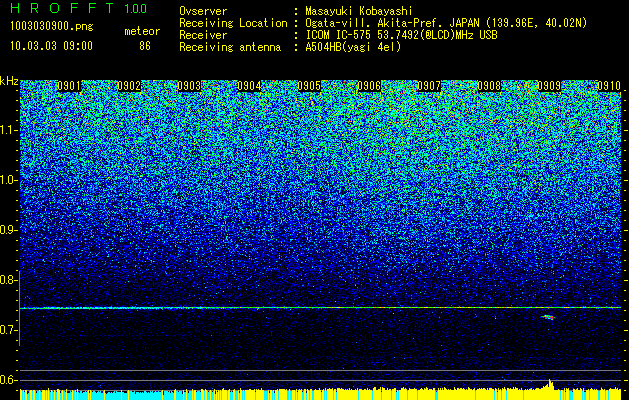
Task: Click the 0908 time marker
Action: tap(489, 86)
